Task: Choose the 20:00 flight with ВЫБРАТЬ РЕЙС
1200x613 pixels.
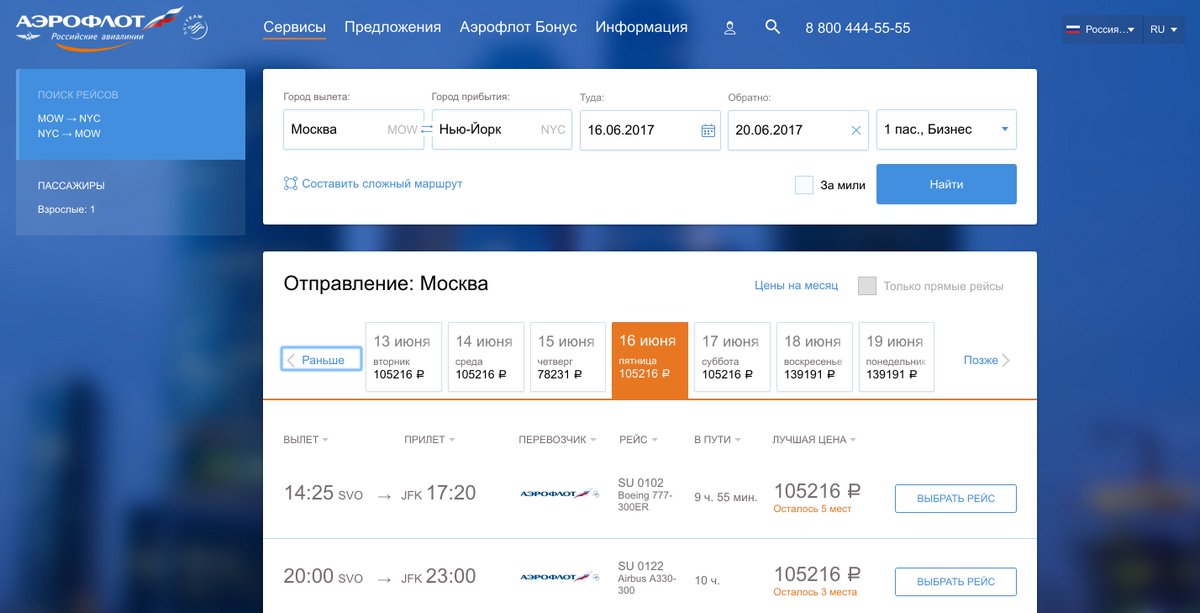Action: (x=955, y=582)
